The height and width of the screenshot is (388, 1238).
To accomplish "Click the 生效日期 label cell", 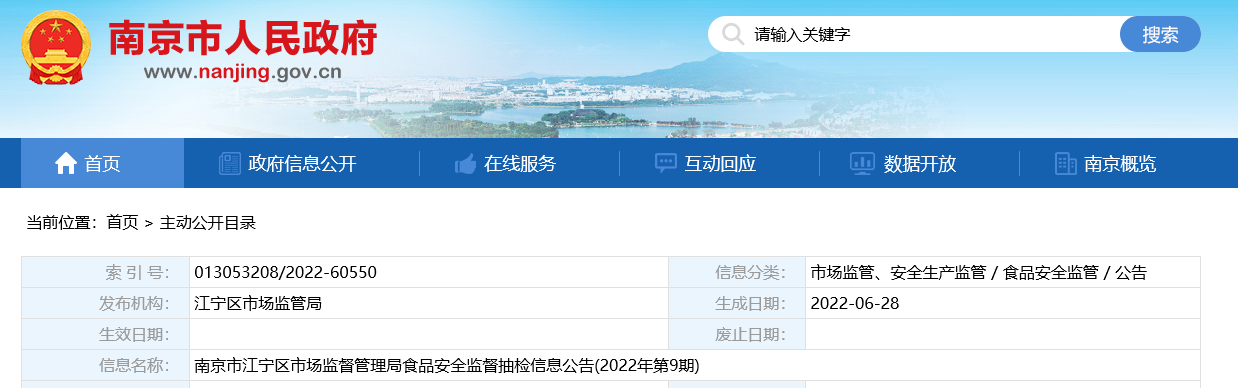I will tap(105, 334).
